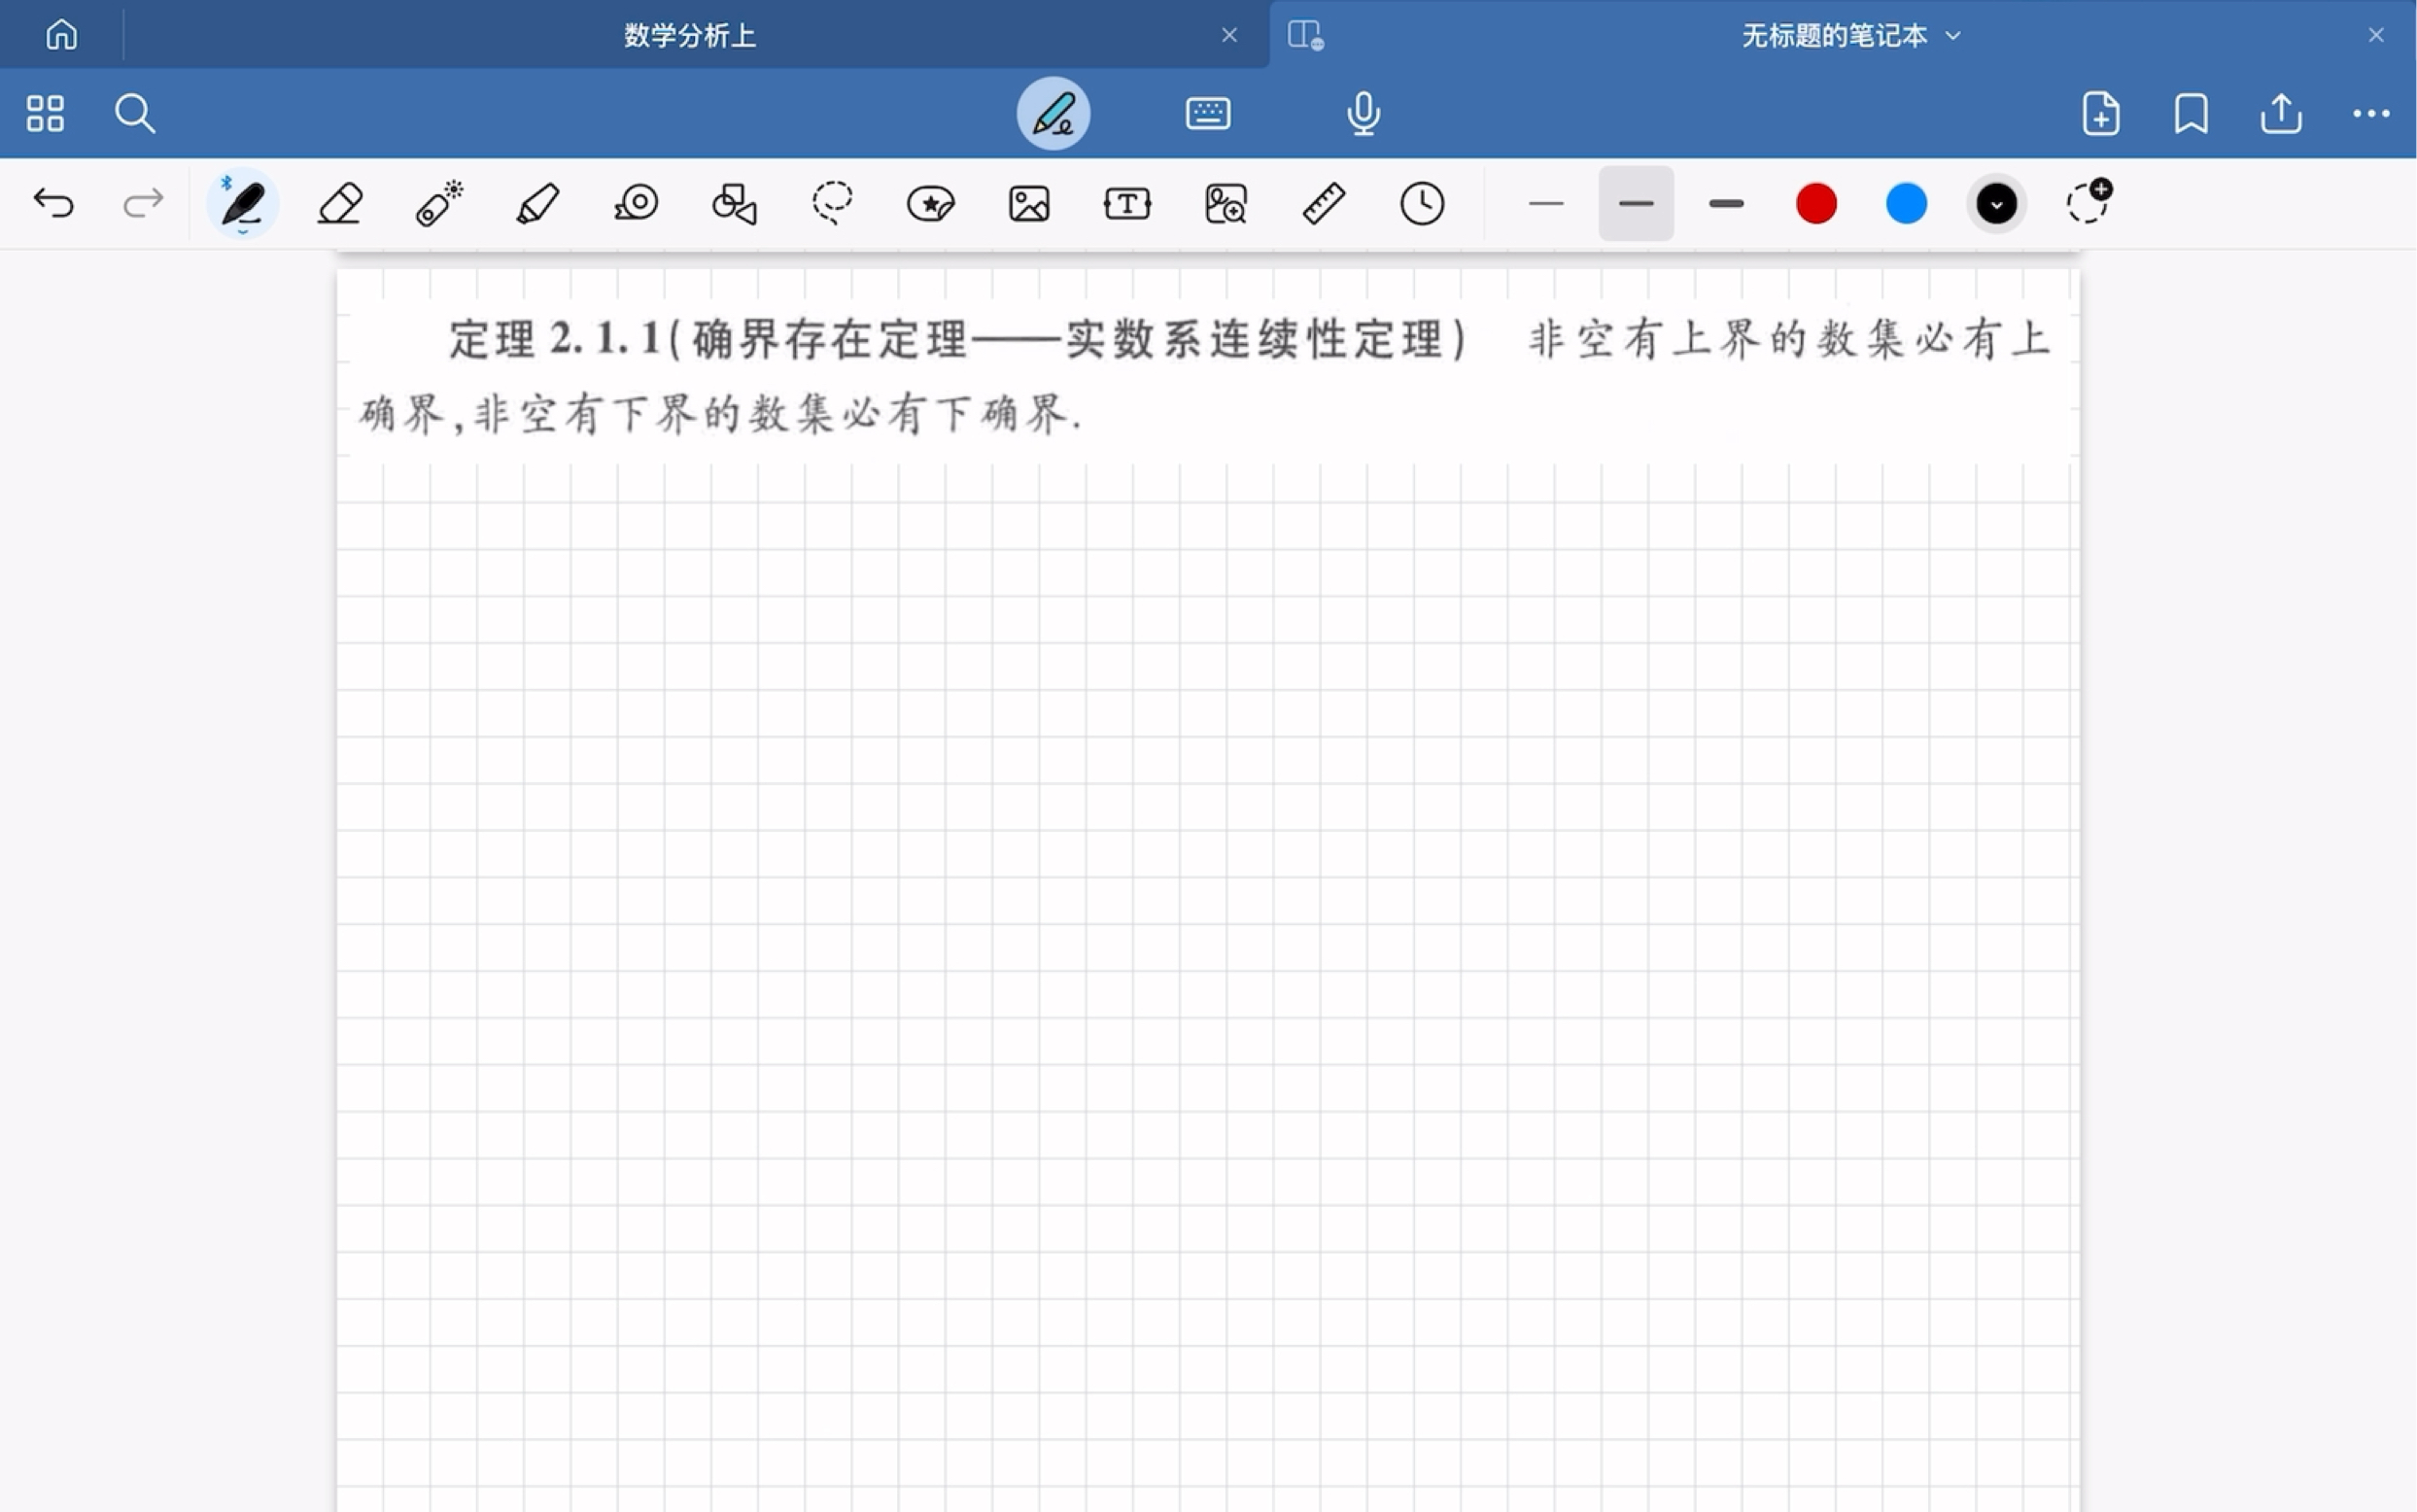Image resolution: width=2417 pixels, height=1512 pixels.
Task: Open the more options ellipsis menu
Action: click(x=2371, y=113)
